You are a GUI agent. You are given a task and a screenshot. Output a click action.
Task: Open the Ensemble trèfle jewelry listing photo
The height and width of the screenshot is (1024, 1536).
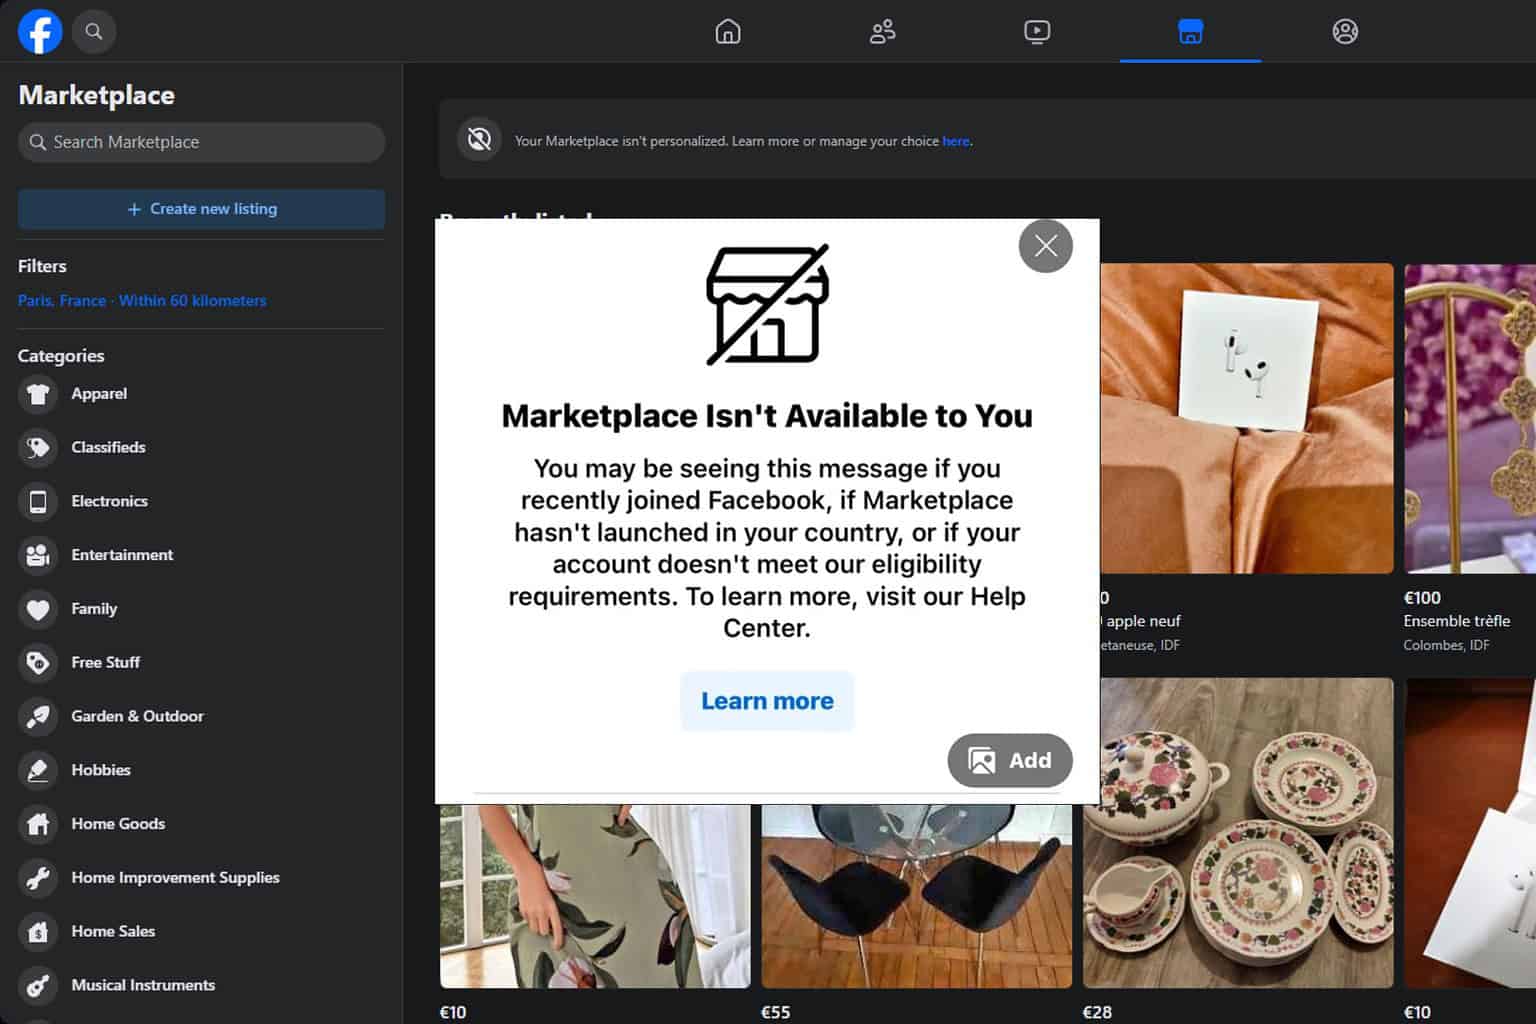[x=1470, y=418]
